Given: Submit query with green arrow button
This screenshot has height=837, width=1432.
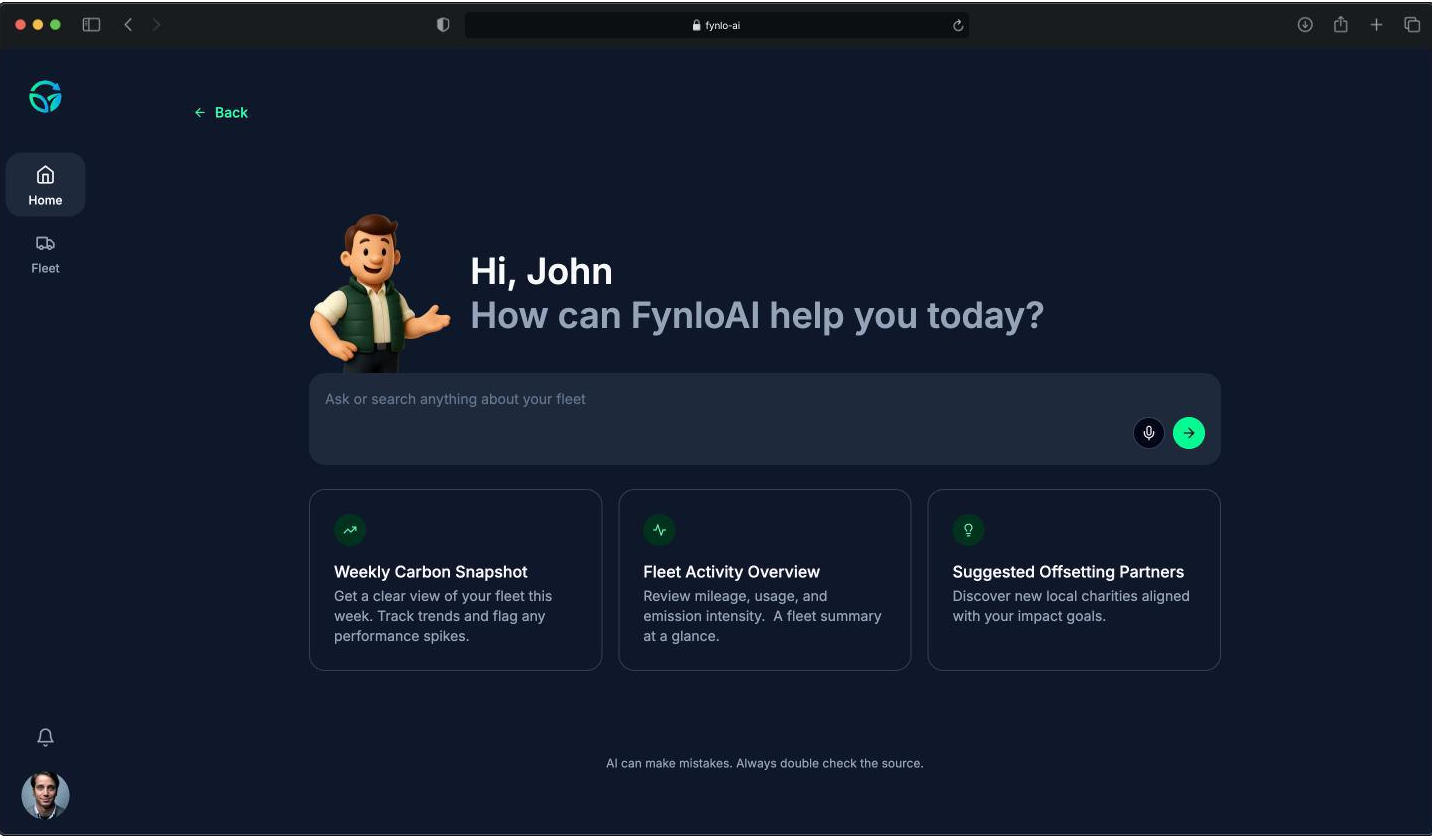Looking at the screenshot, I should click(x=1188, y=433).
